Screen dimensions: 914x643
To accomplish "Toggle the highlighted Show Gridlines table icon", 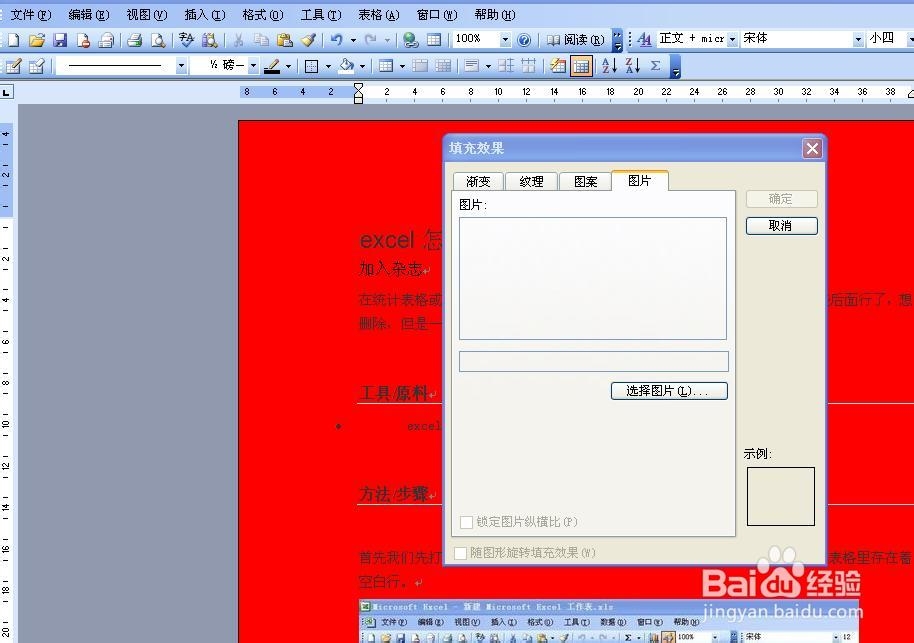I will 581,66.
